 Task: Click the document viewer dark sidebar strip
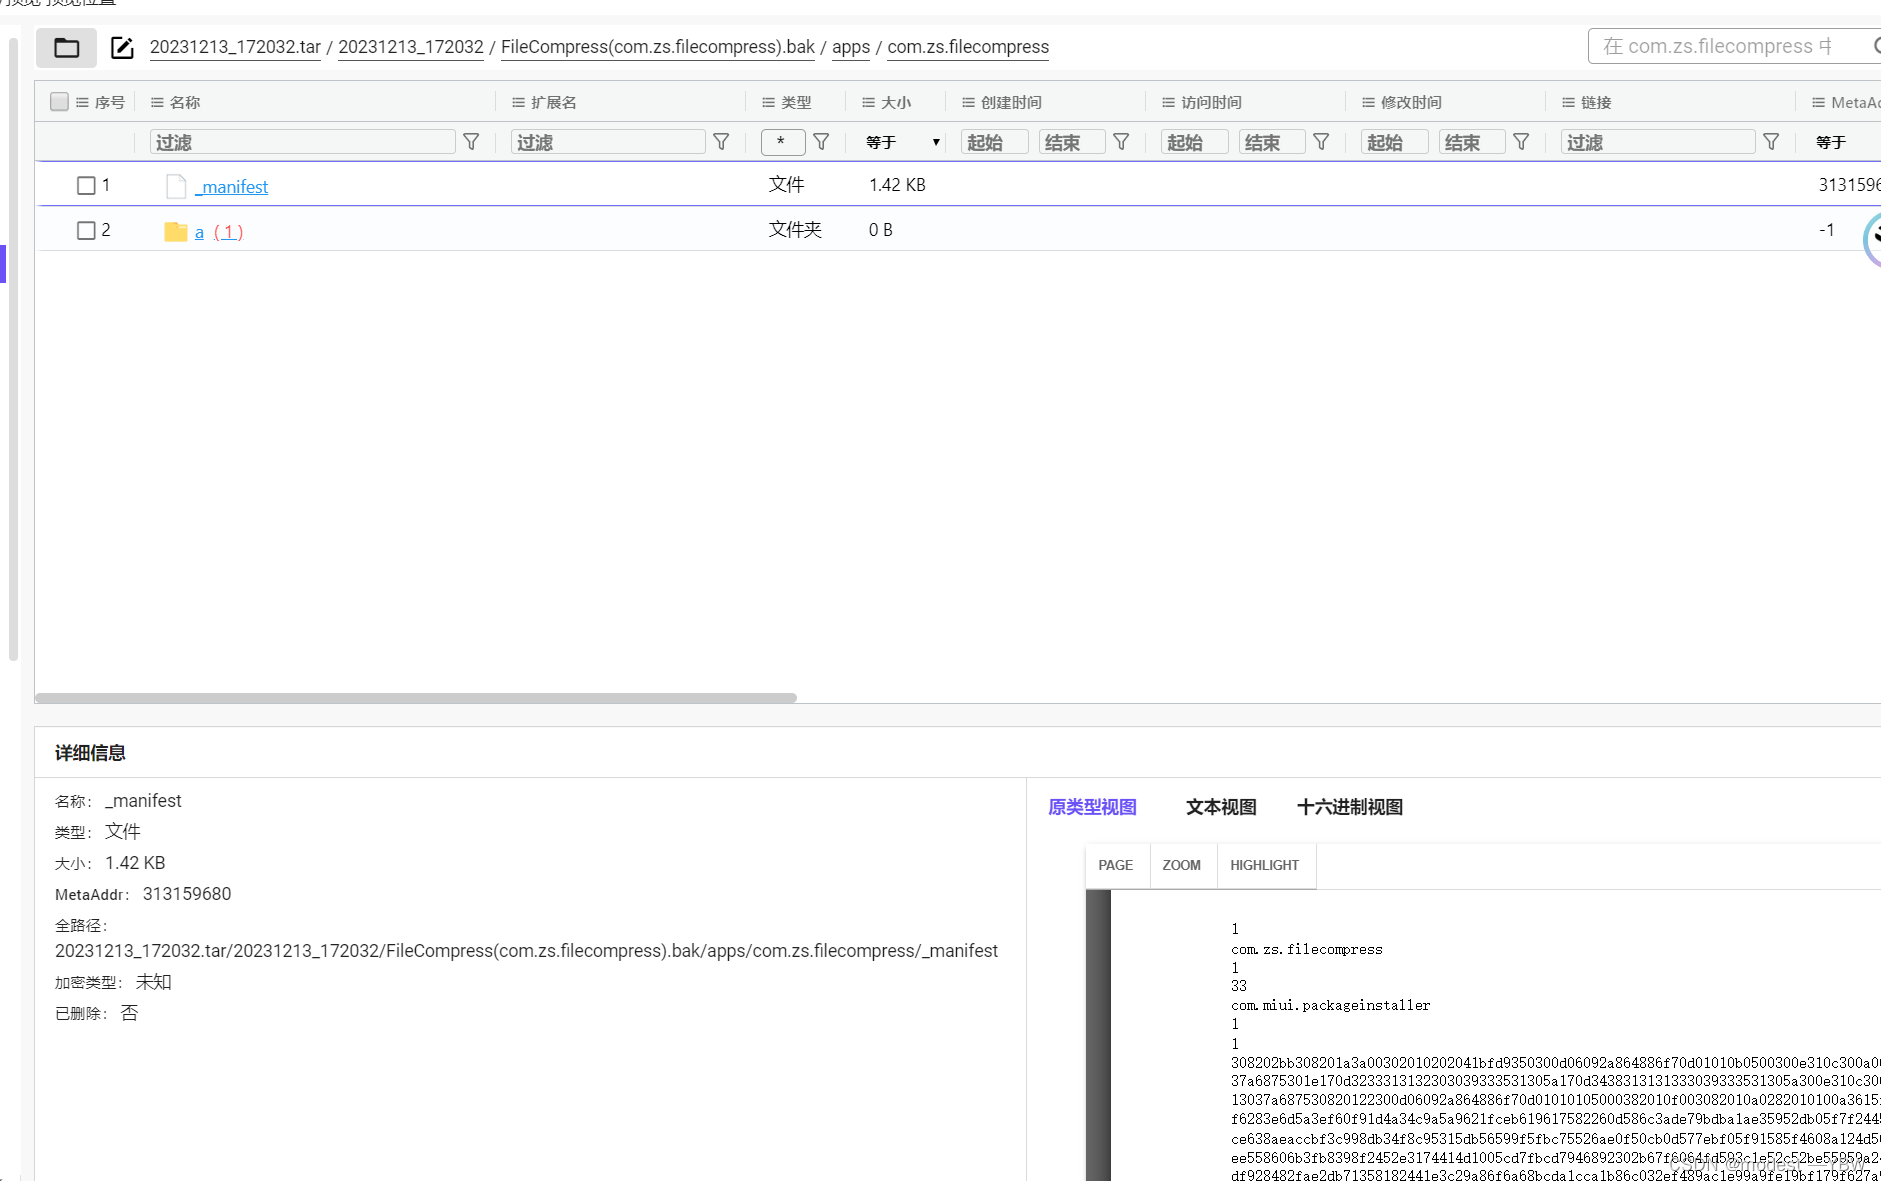coord(1098,1035)
